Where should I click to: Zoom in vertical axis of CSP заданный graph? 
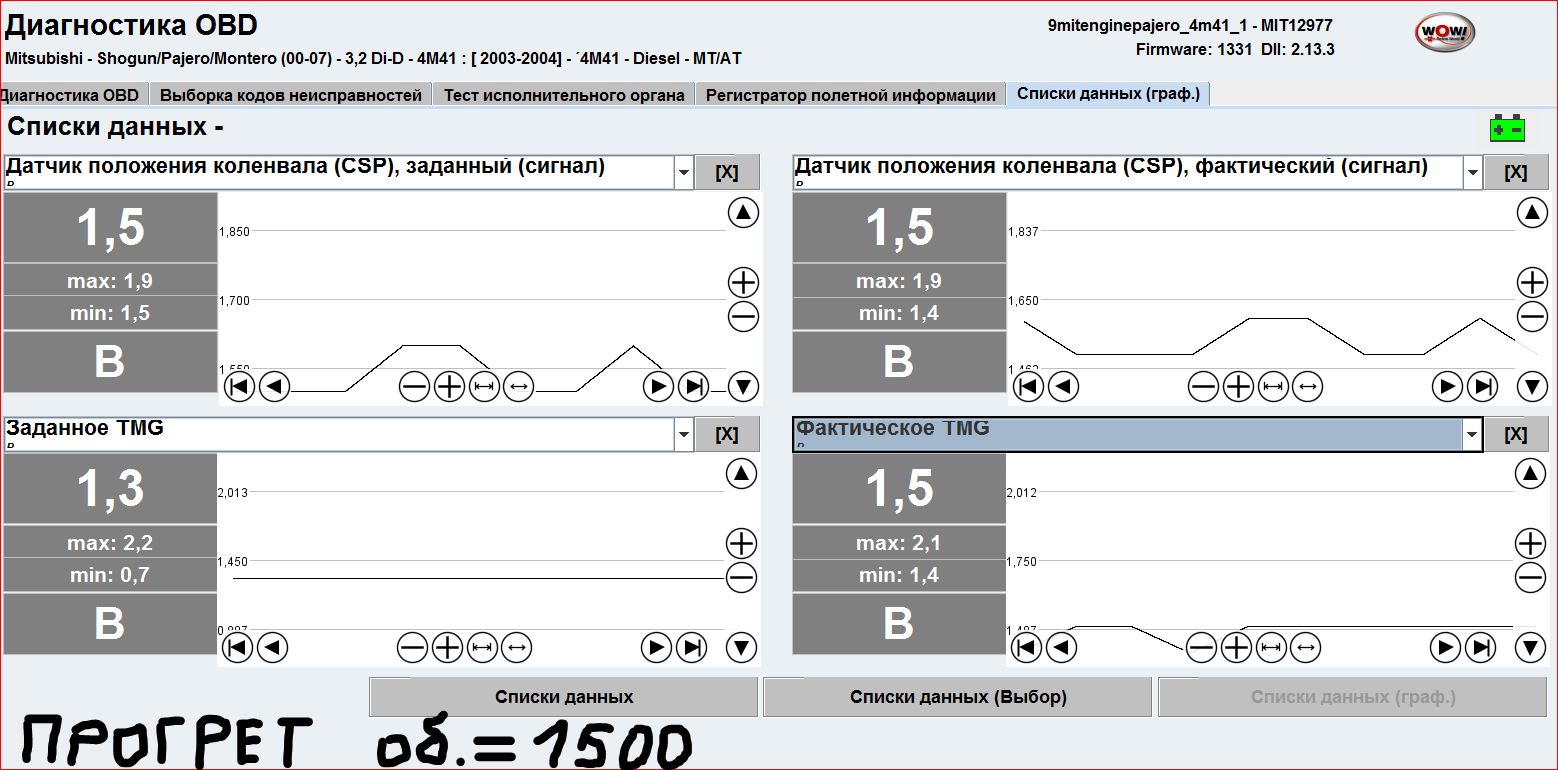[x=743, y=282]
